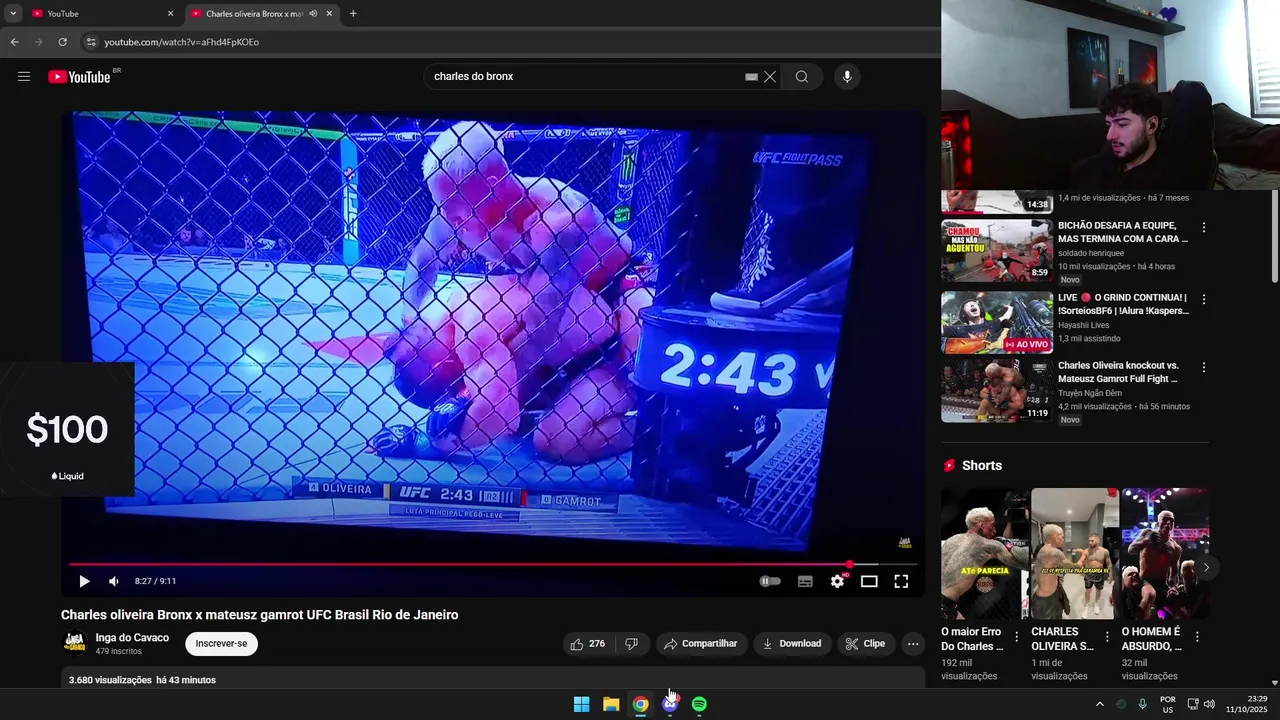View site information icon in the address bar
This screenshot has width=1280, height=720.
tap(90, 42)
